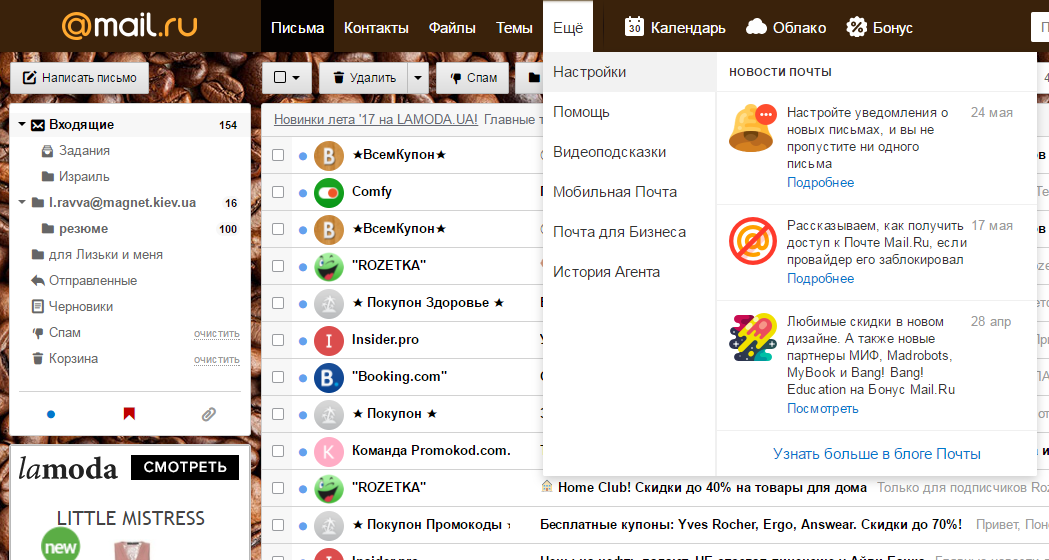Click the Покупон Здоровье avatar
Image resolution: width=1049 pixels, height=560 pixels.
328,303
